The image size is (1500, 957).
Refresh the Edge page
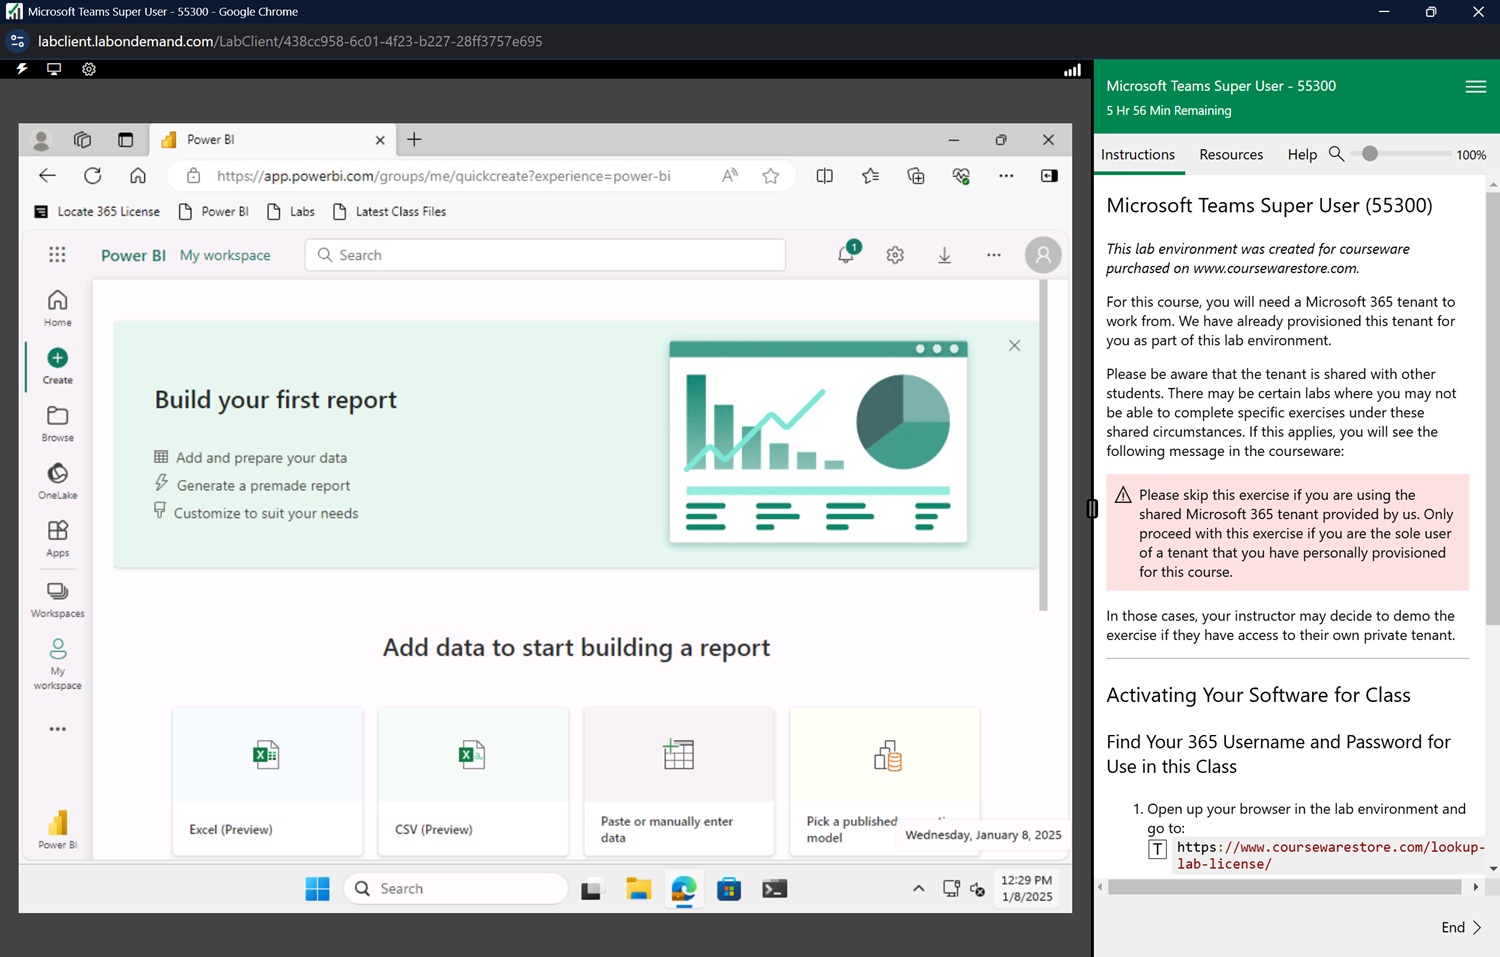click(x=92, y=176)
